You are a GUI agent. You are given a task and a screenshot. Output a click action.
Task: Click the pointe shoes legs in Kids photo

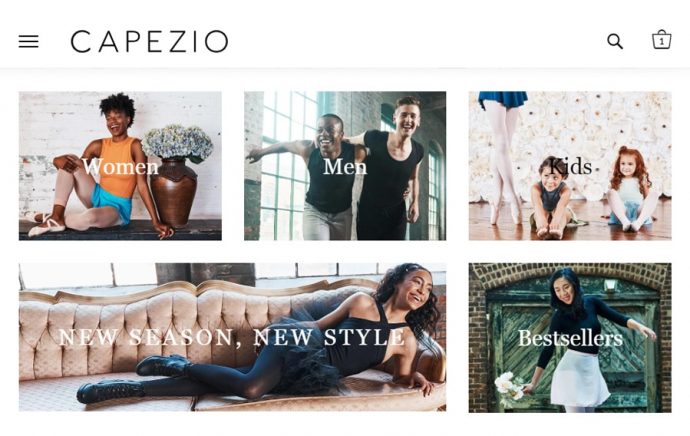pyautogui.click(x=506, y=156)
